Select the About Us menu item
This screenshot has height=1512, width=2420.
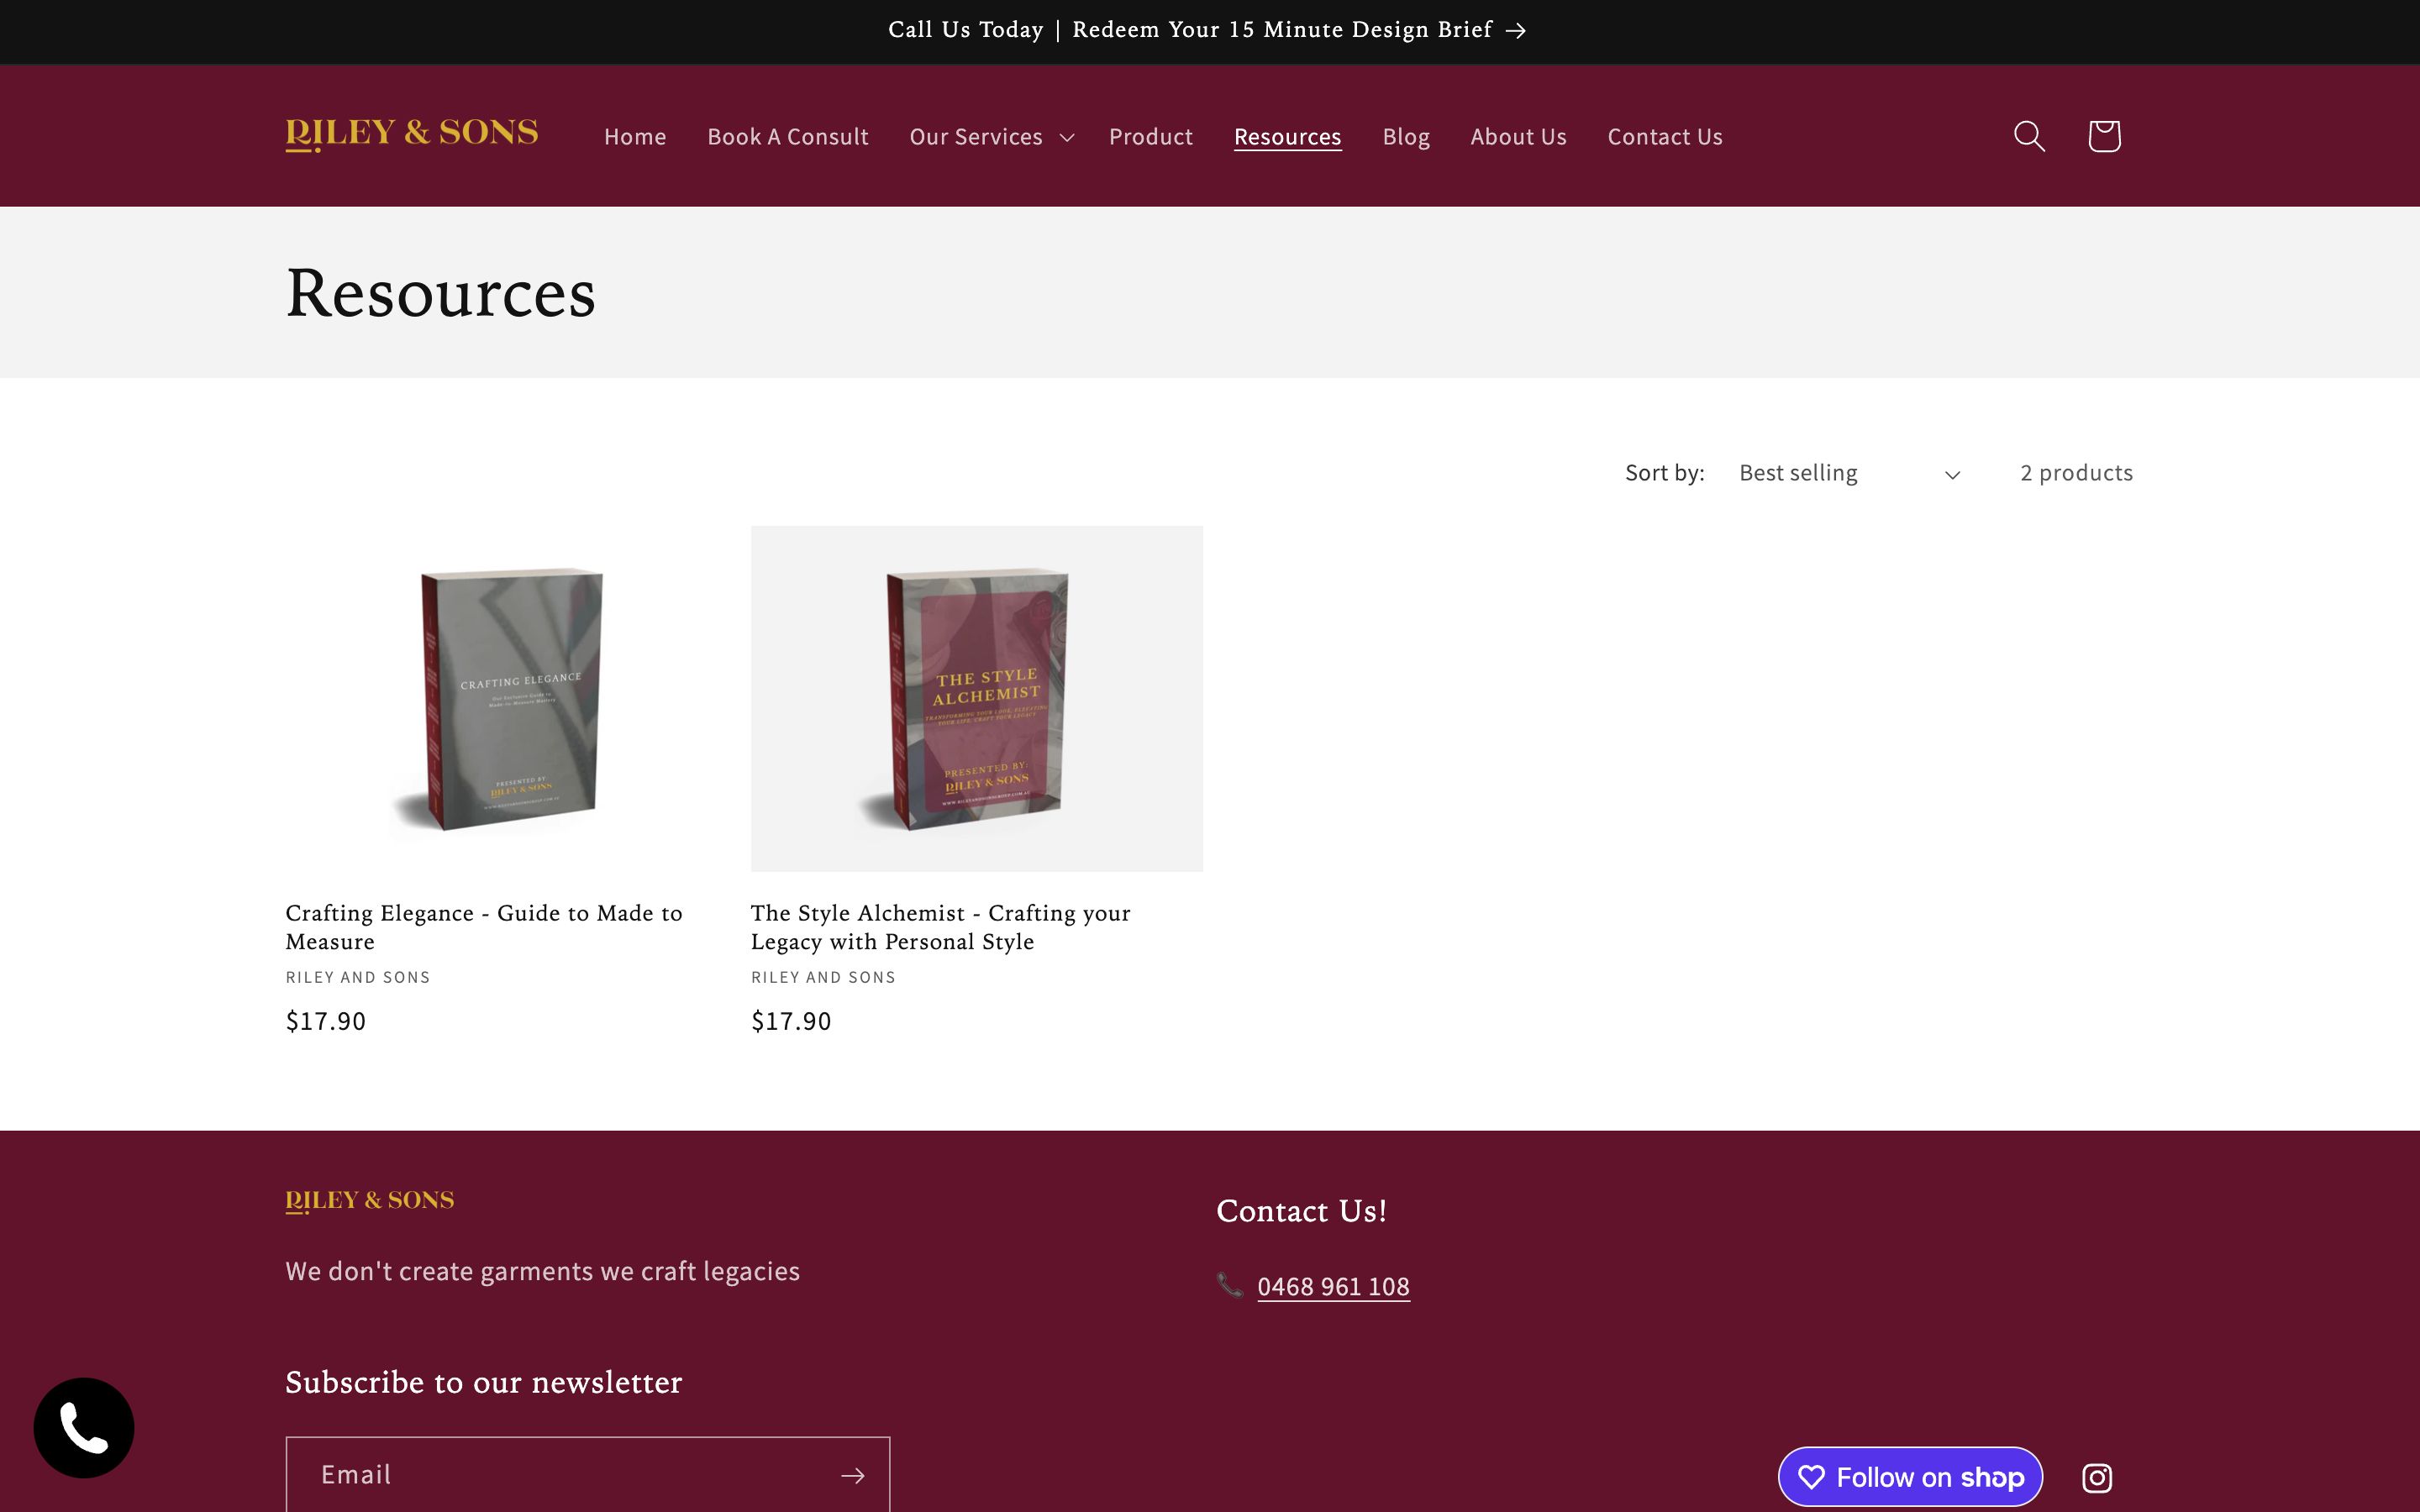tap(1518, 134)
